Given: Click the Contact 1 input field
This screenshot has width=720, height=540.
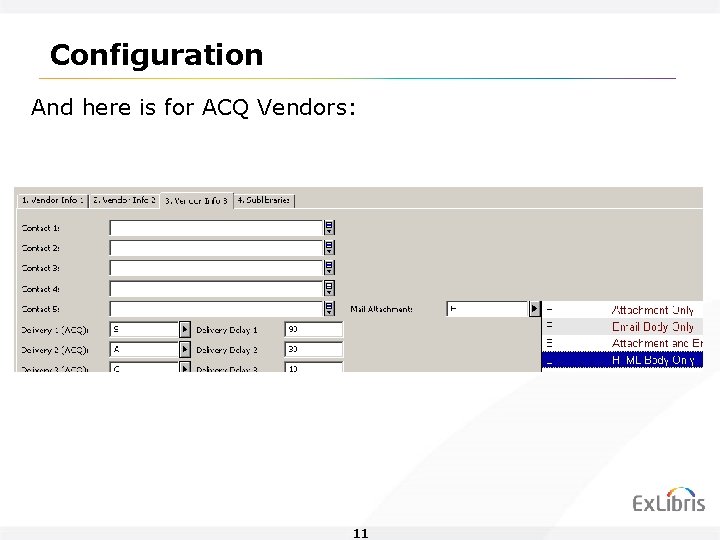Looking at the screenshot, I should point(216,228).
